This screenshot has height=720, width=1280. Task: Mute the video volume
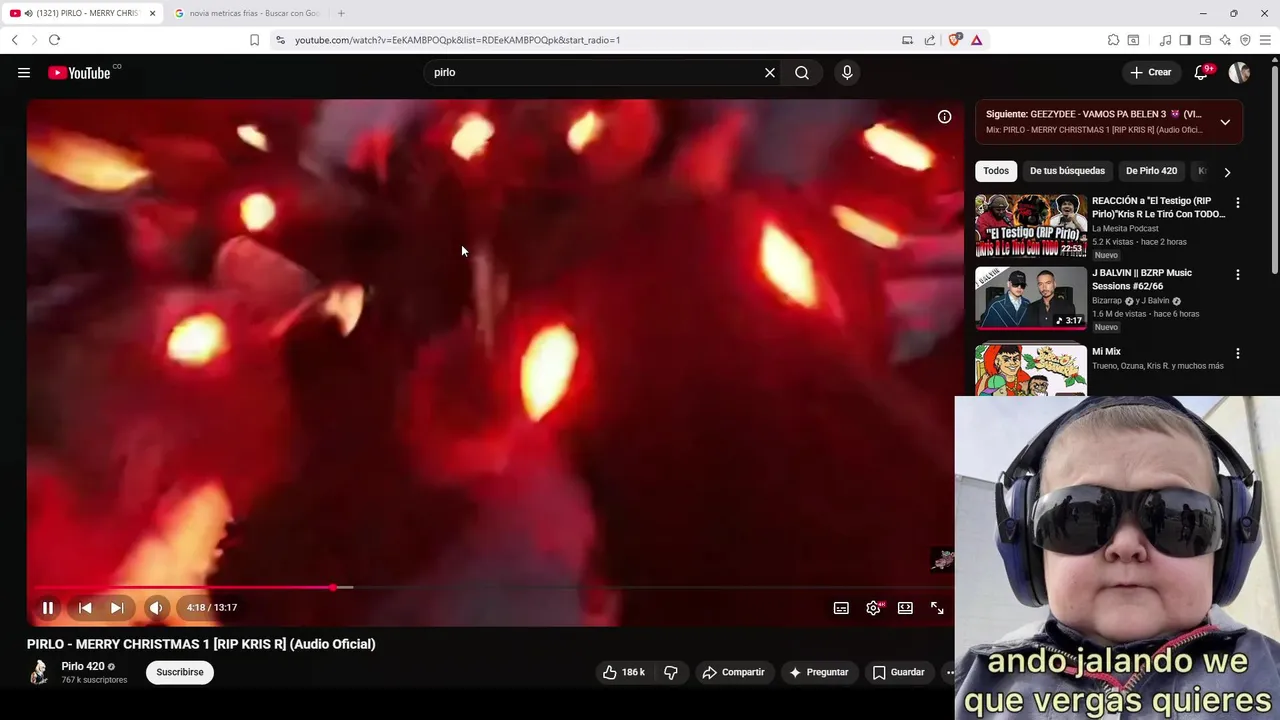[x=156, y=608]
